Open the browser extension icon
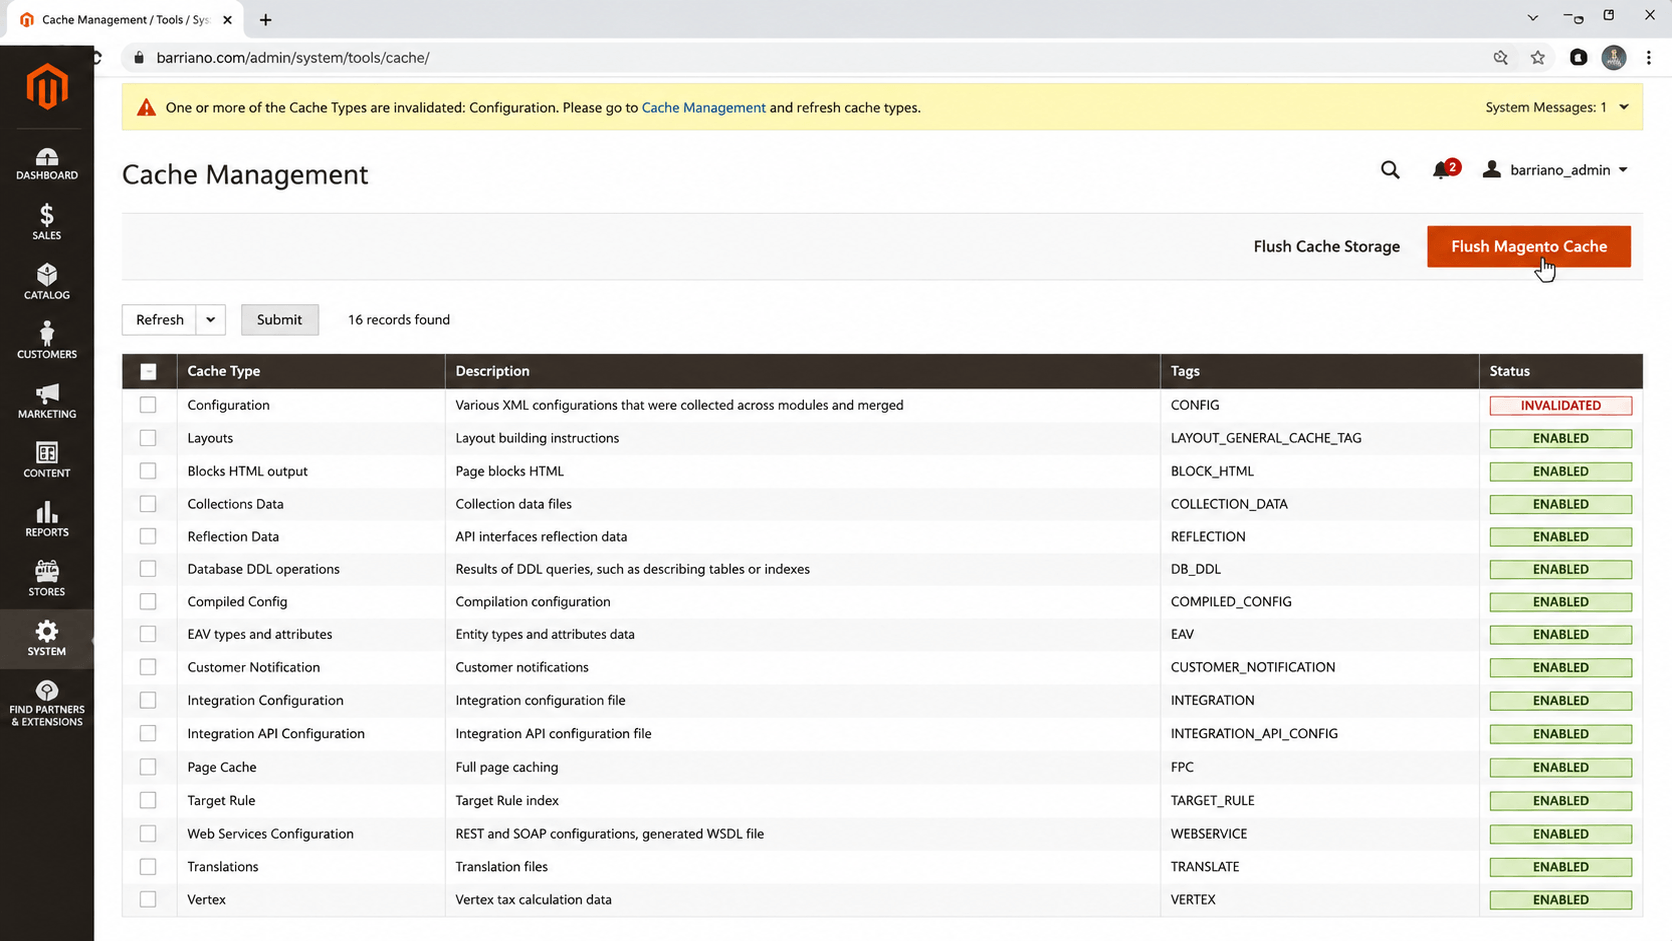The image size is (1672, 941). click(x=1578, y=58)
